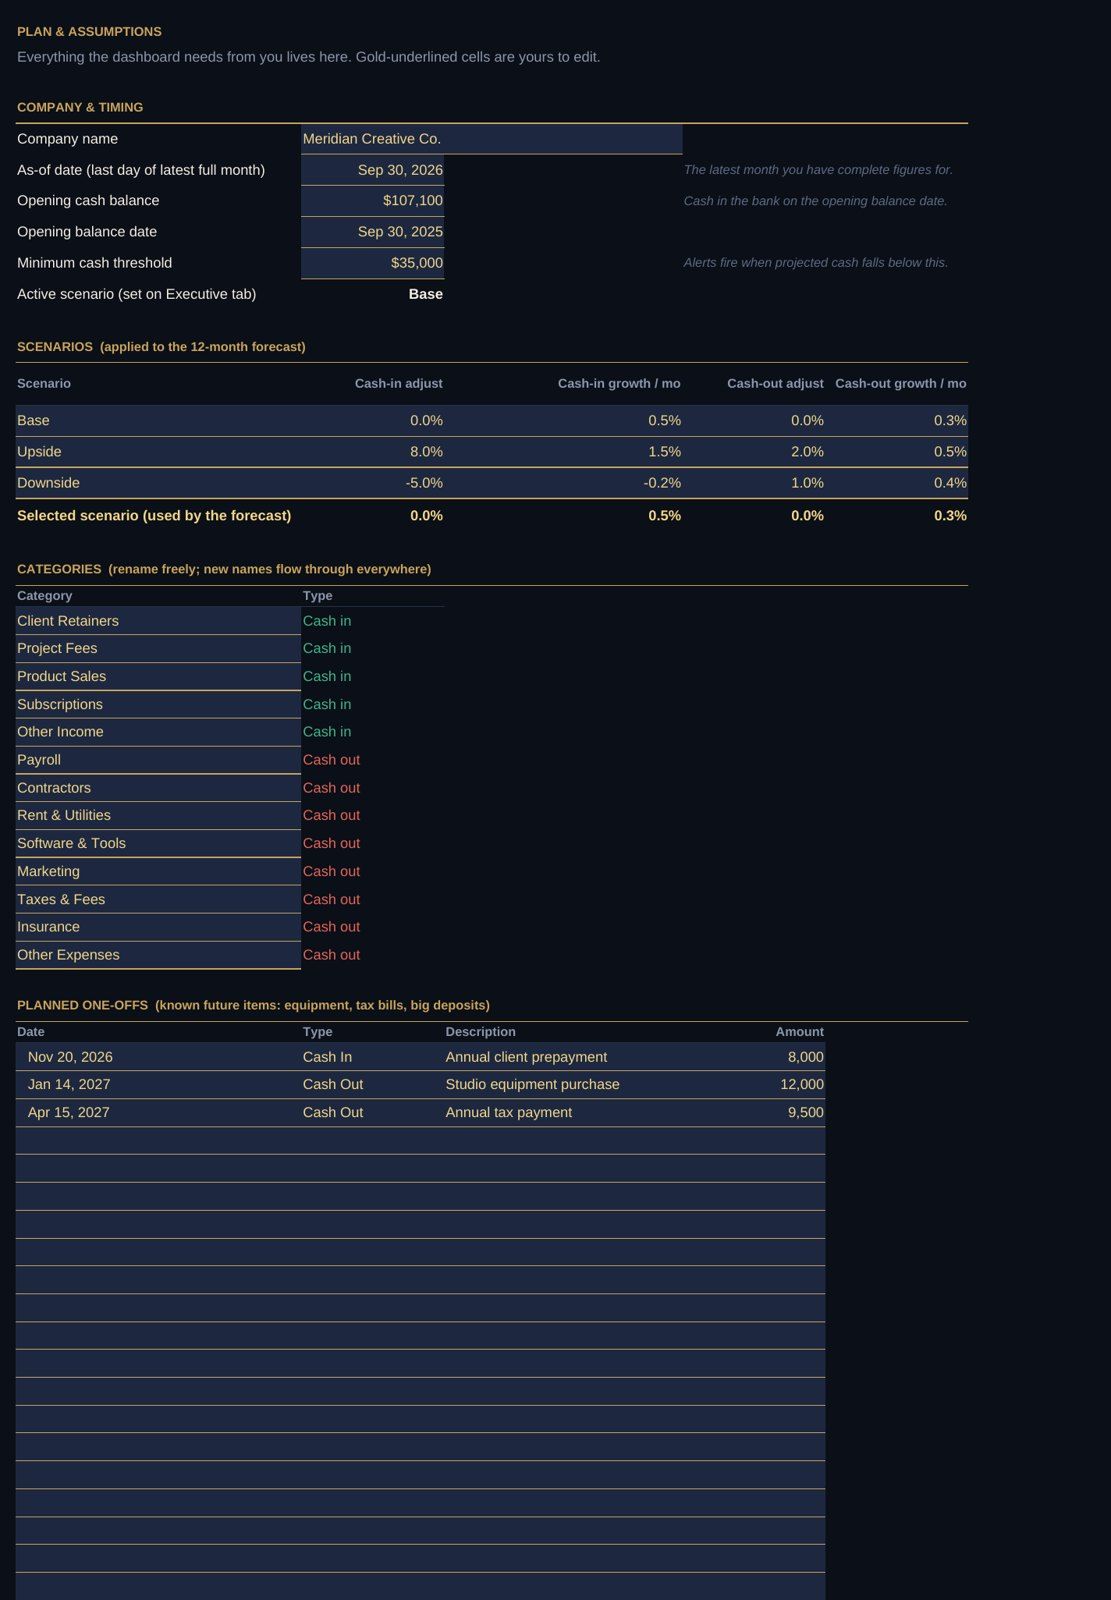The width and height of the screenshot is (1111, 1600).
Task: Select the Rent & Utilities category cell
Action: (x=158, y=816)
